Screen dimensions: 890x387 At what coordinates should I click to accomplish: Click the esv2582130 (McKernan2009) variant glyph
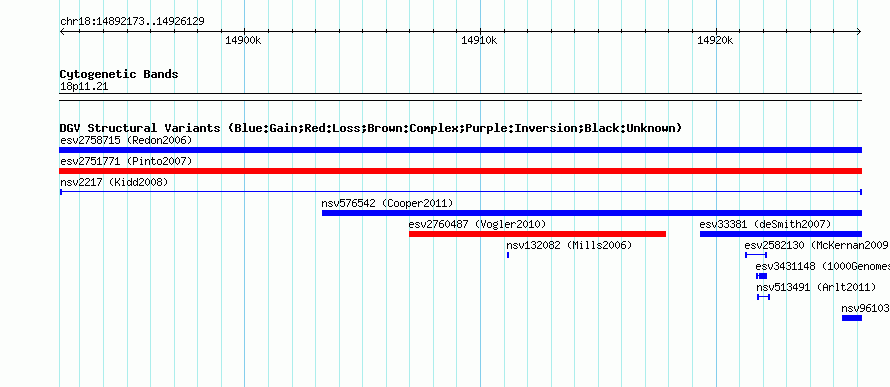[x=755, y=255]
